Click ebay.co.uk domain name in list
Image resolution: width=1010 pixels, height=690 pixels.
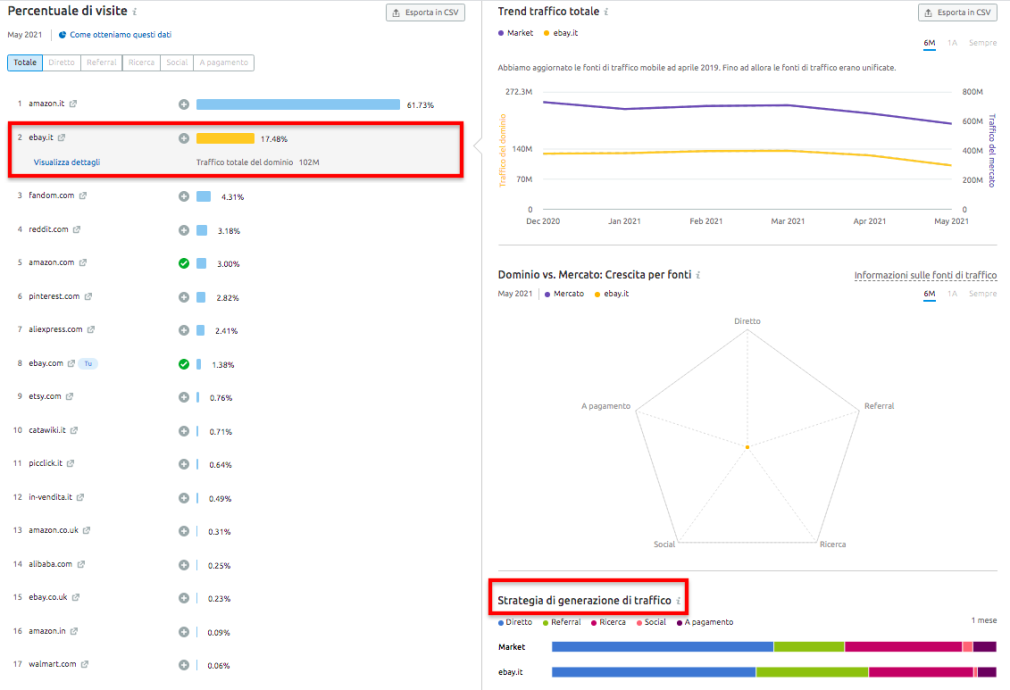[48, 597]
